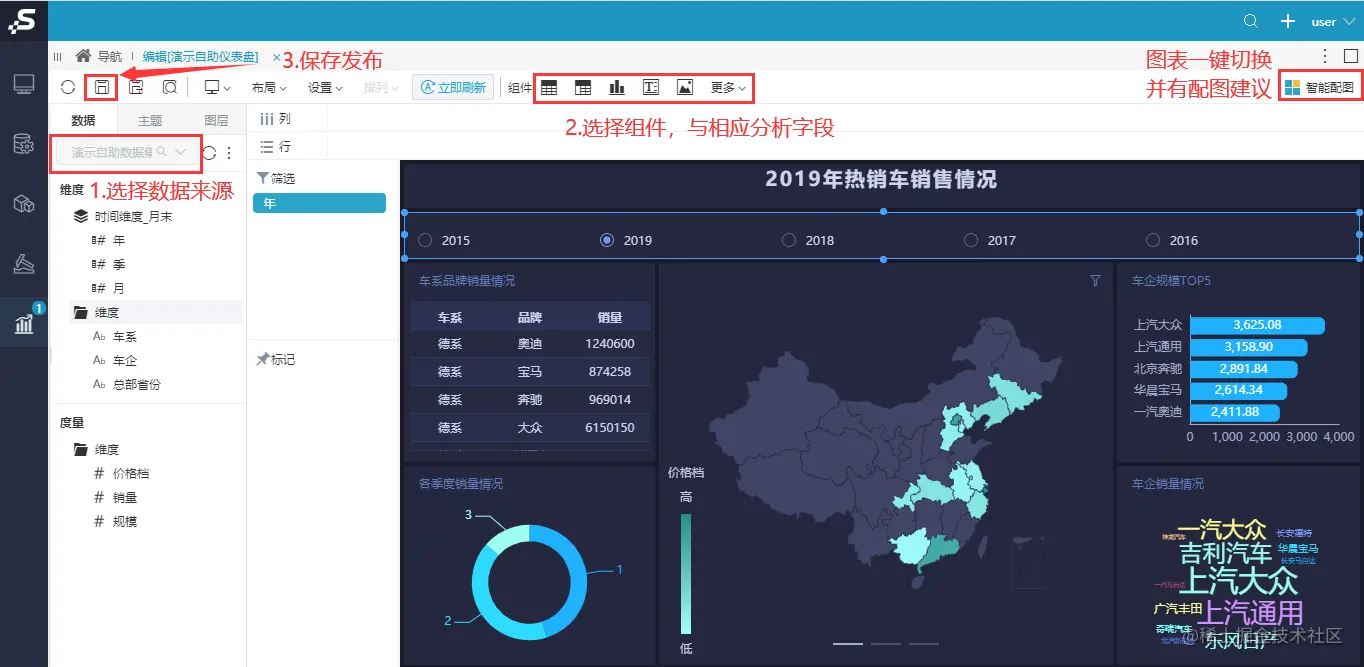The height and width of the screenshot is (667, 1364).
Task: Switch to the 主题 tab
Action: tap(148, 120)
